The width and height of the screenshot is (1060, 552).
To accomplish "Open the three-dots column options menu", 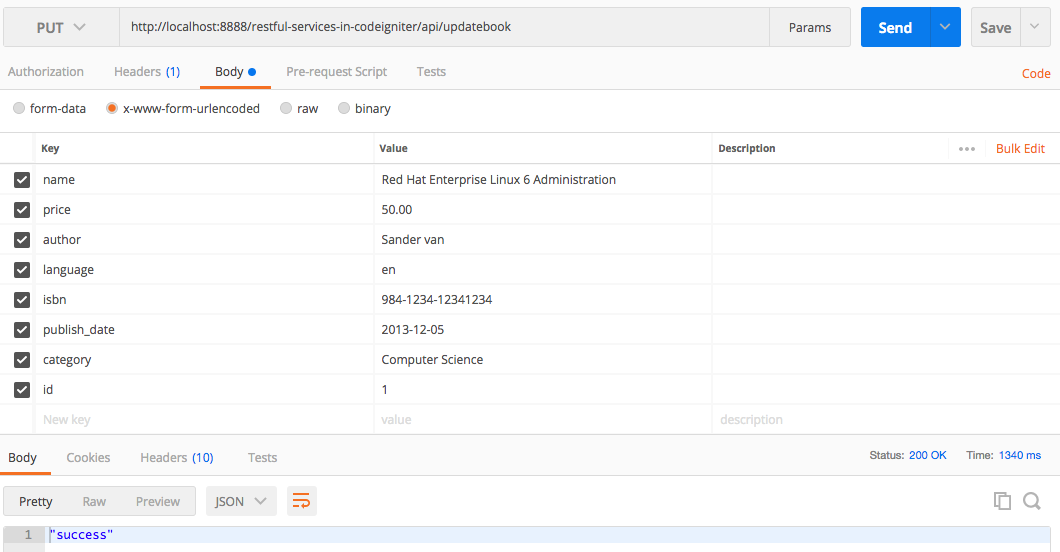I will click(966, 149).
